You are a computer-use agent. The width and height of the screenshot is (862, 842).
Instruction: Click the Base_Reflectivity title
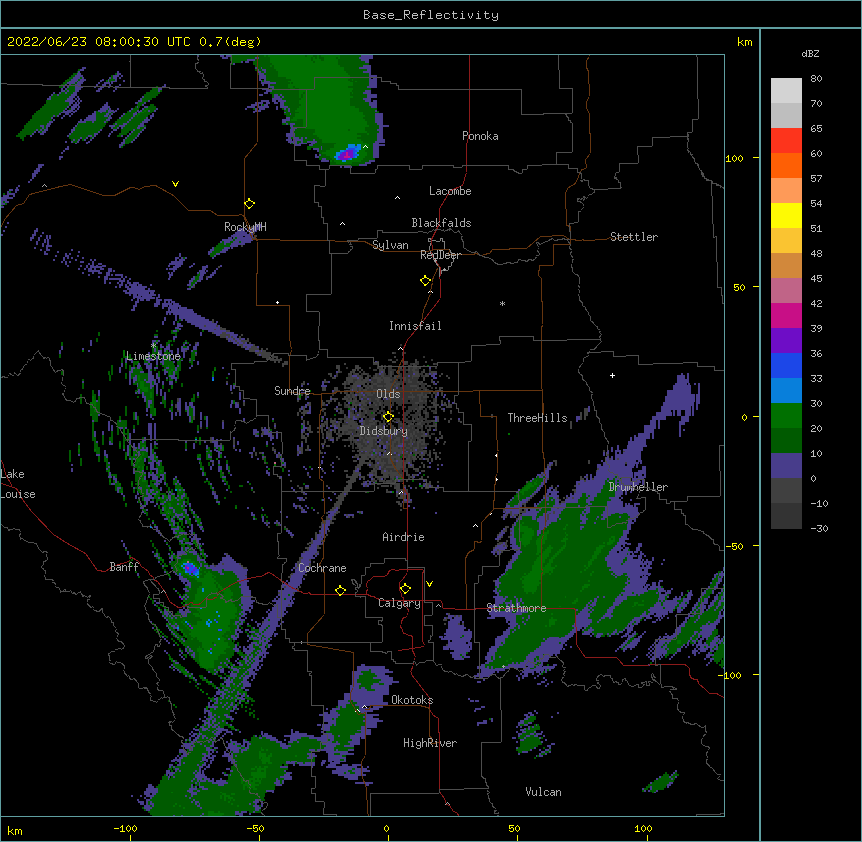point(431,15)
